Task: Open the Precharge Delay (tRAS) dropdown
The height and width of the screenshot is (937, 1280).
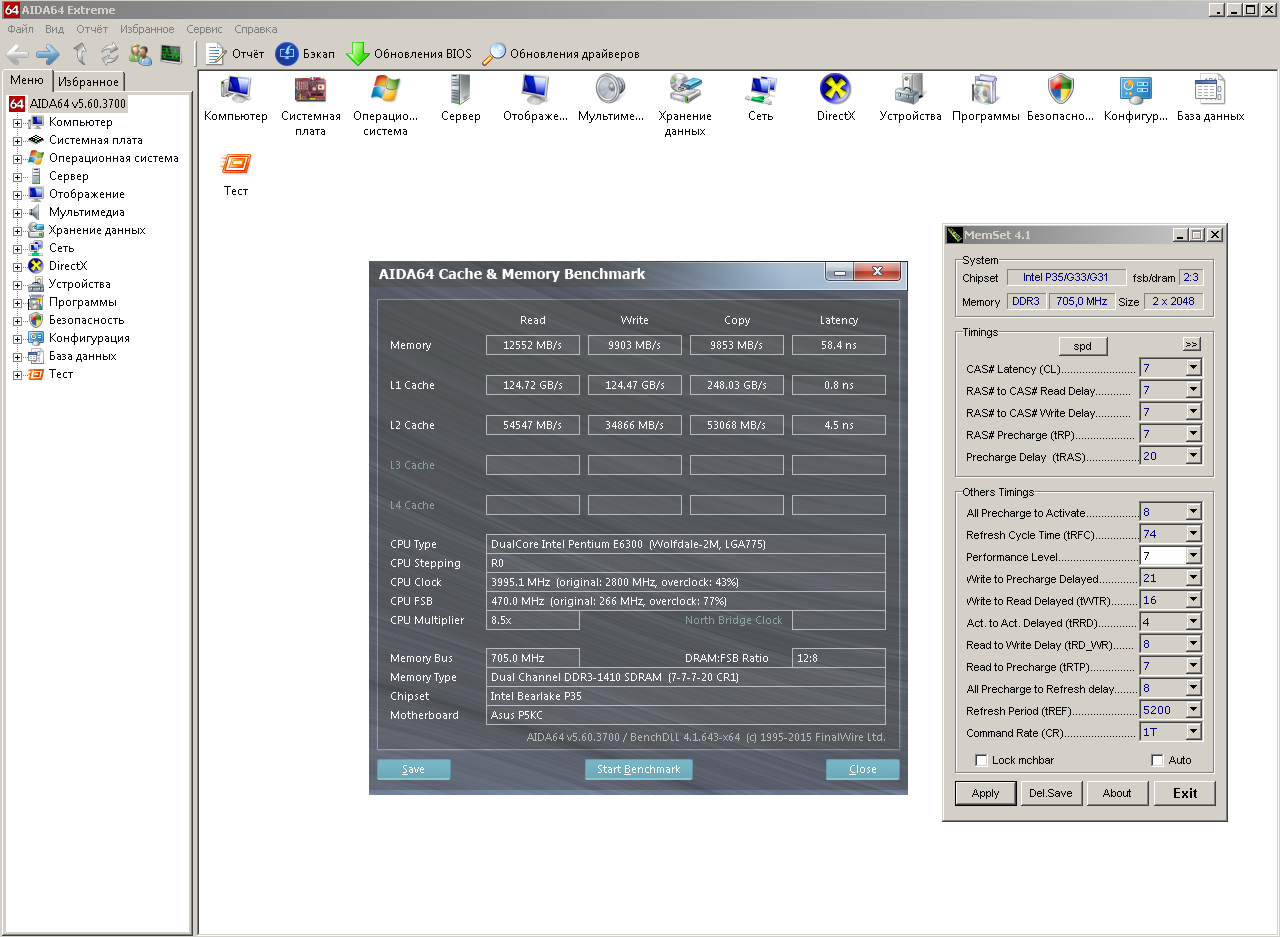Action: click(1193, 456)
